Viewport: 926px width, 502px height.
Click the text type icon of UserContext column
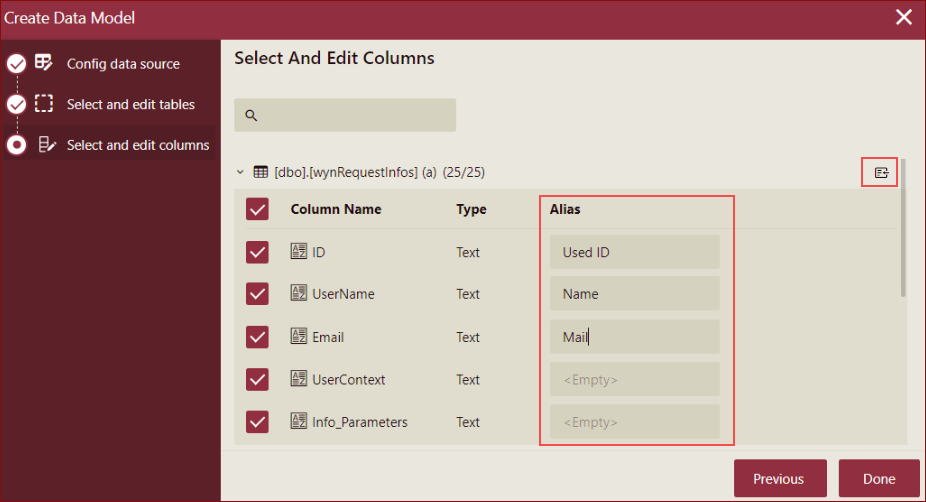pyautogui.click(x=299, y=379)
